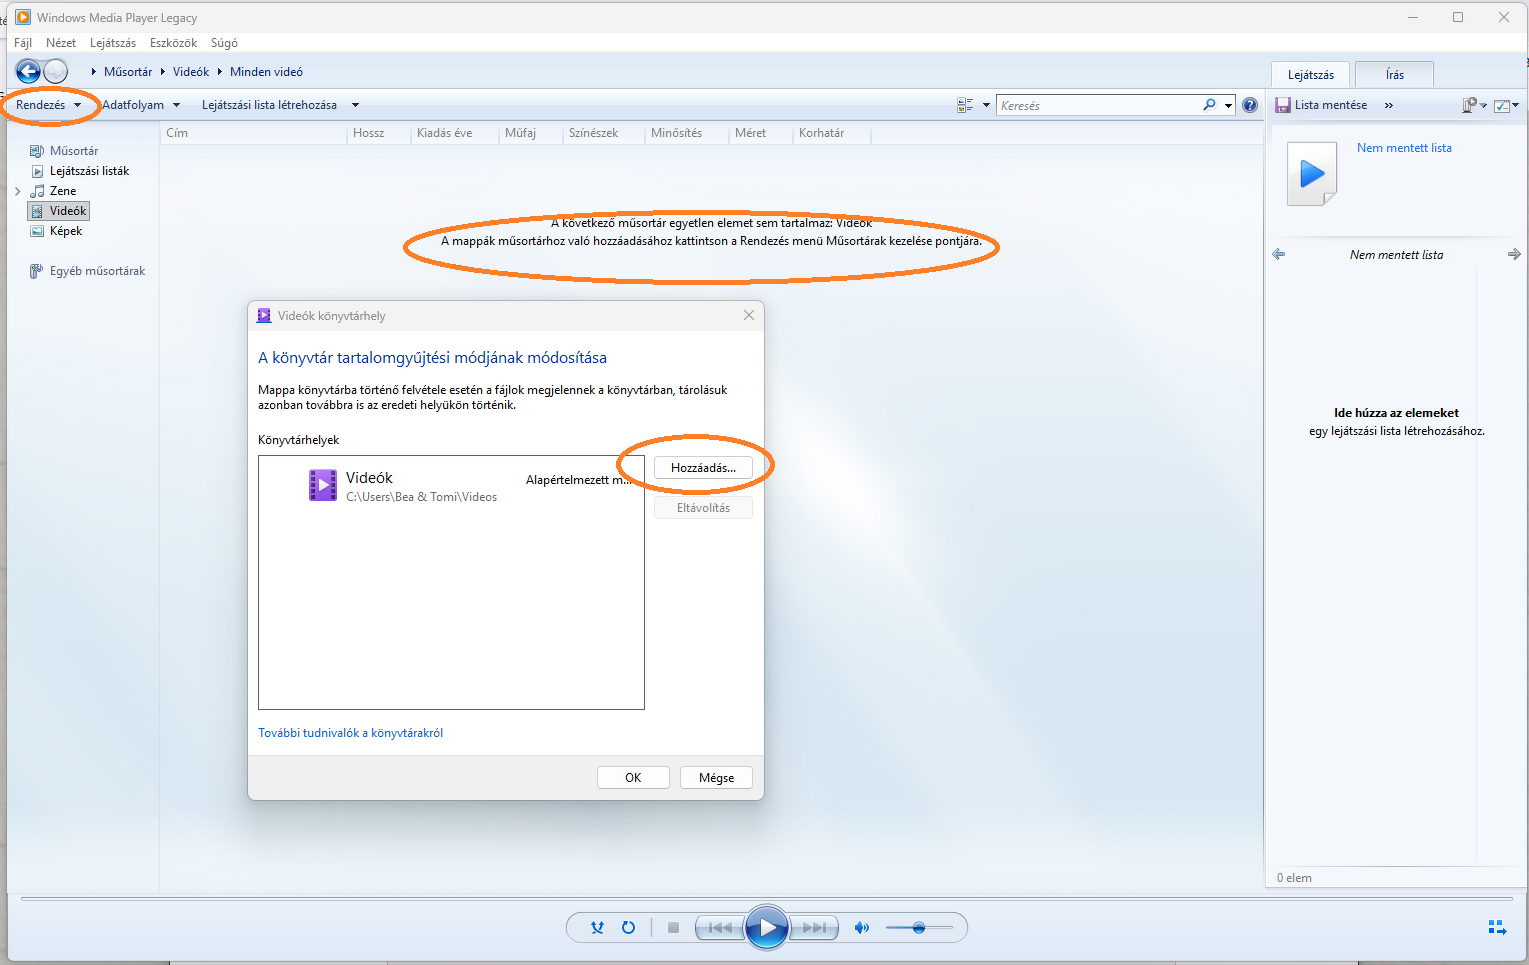Switch to the Lejátszás tab in the list pane

(x=1311, y=75)
